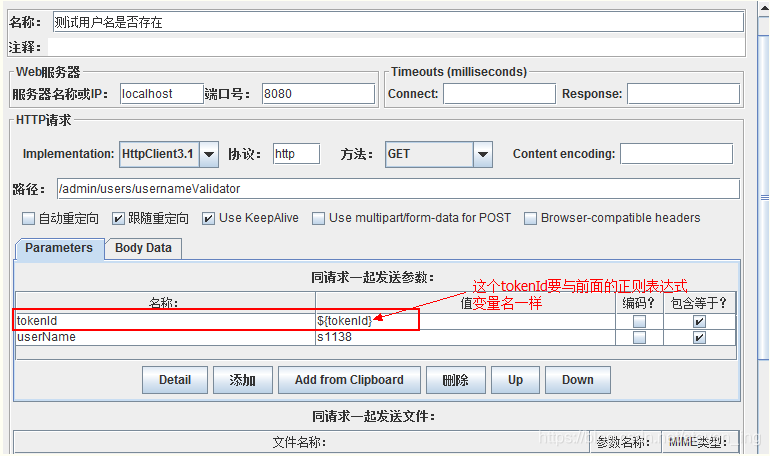Viewport: 770px width, 456px height.
Task: Click the 名称 parameter column header
Action: click(x=165, y=303)
